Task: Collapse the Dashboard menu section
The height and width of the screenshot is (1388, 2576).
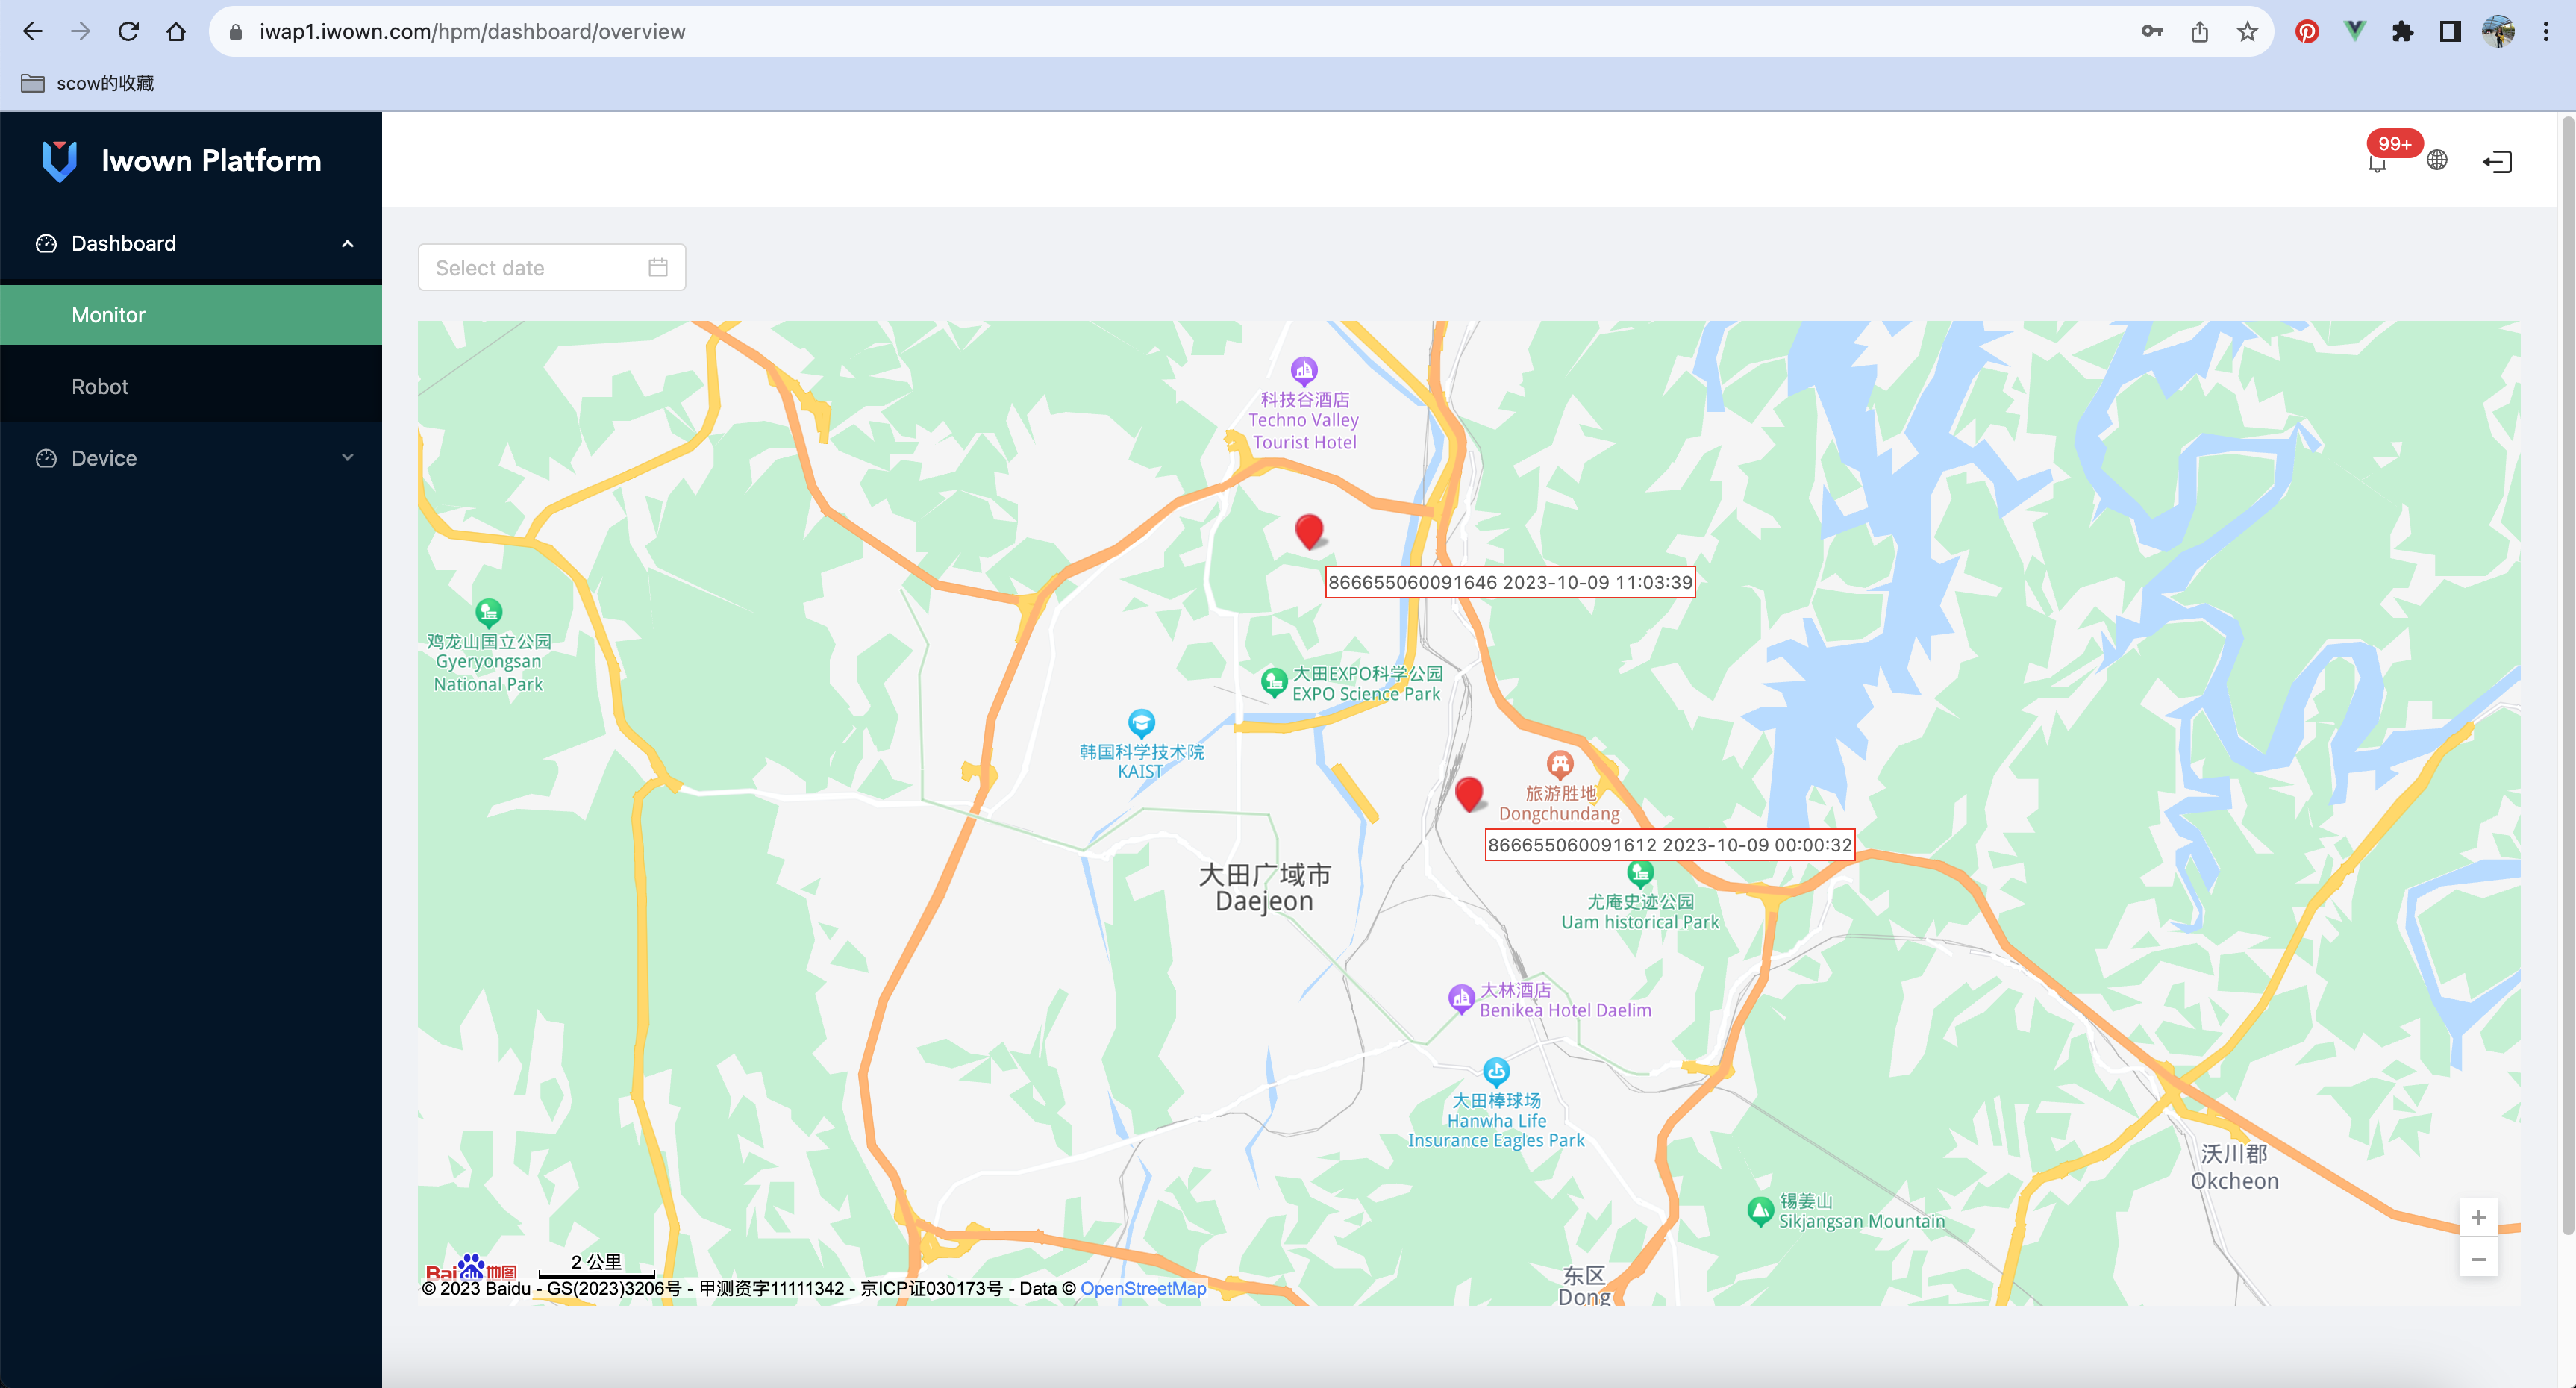Action: [348, 243]
